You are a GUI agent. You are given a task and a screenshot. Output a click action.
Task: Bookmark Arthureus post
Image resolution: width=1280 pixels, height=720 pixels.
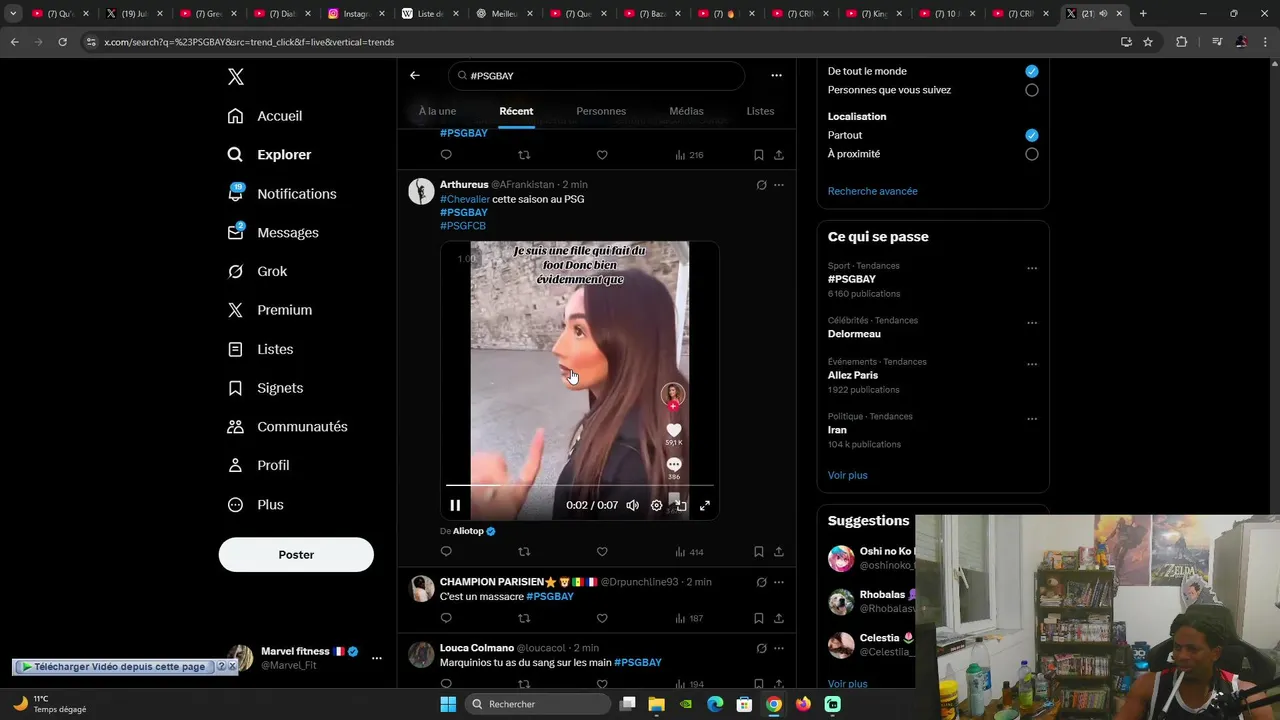click(x=759, y=552)
